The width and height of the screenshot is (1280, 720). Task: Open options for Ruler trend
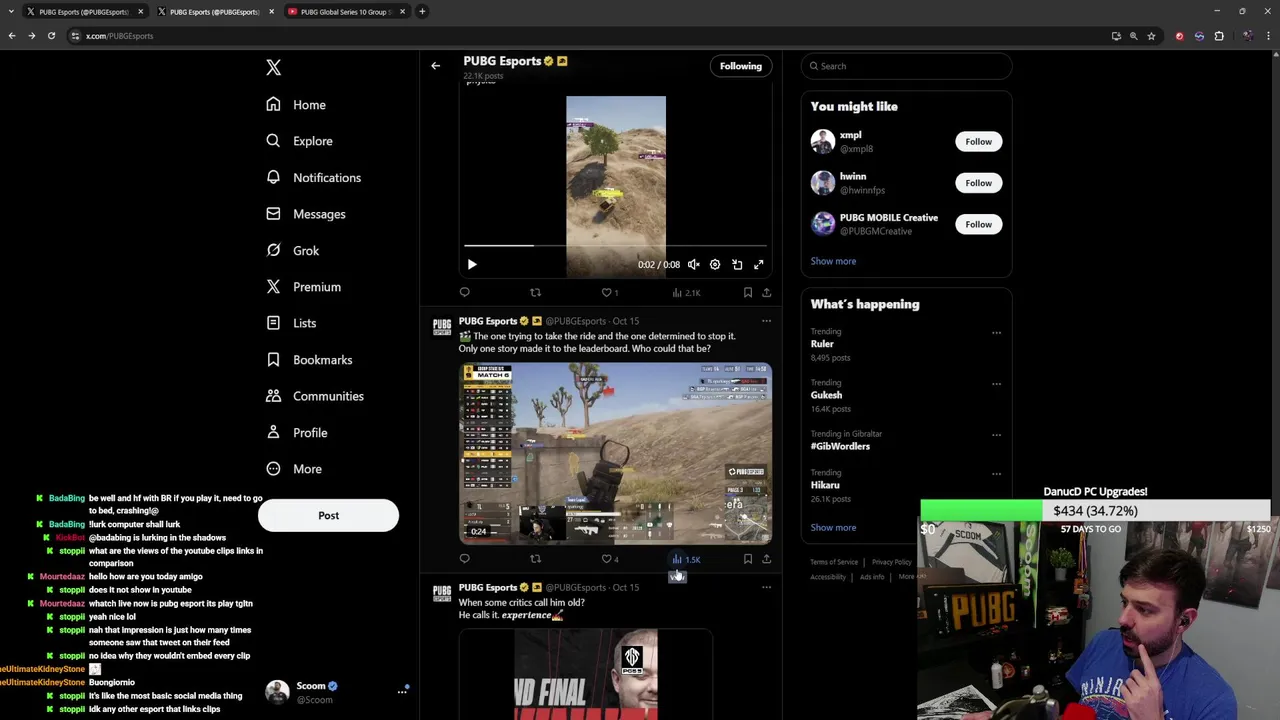[996, 333]
